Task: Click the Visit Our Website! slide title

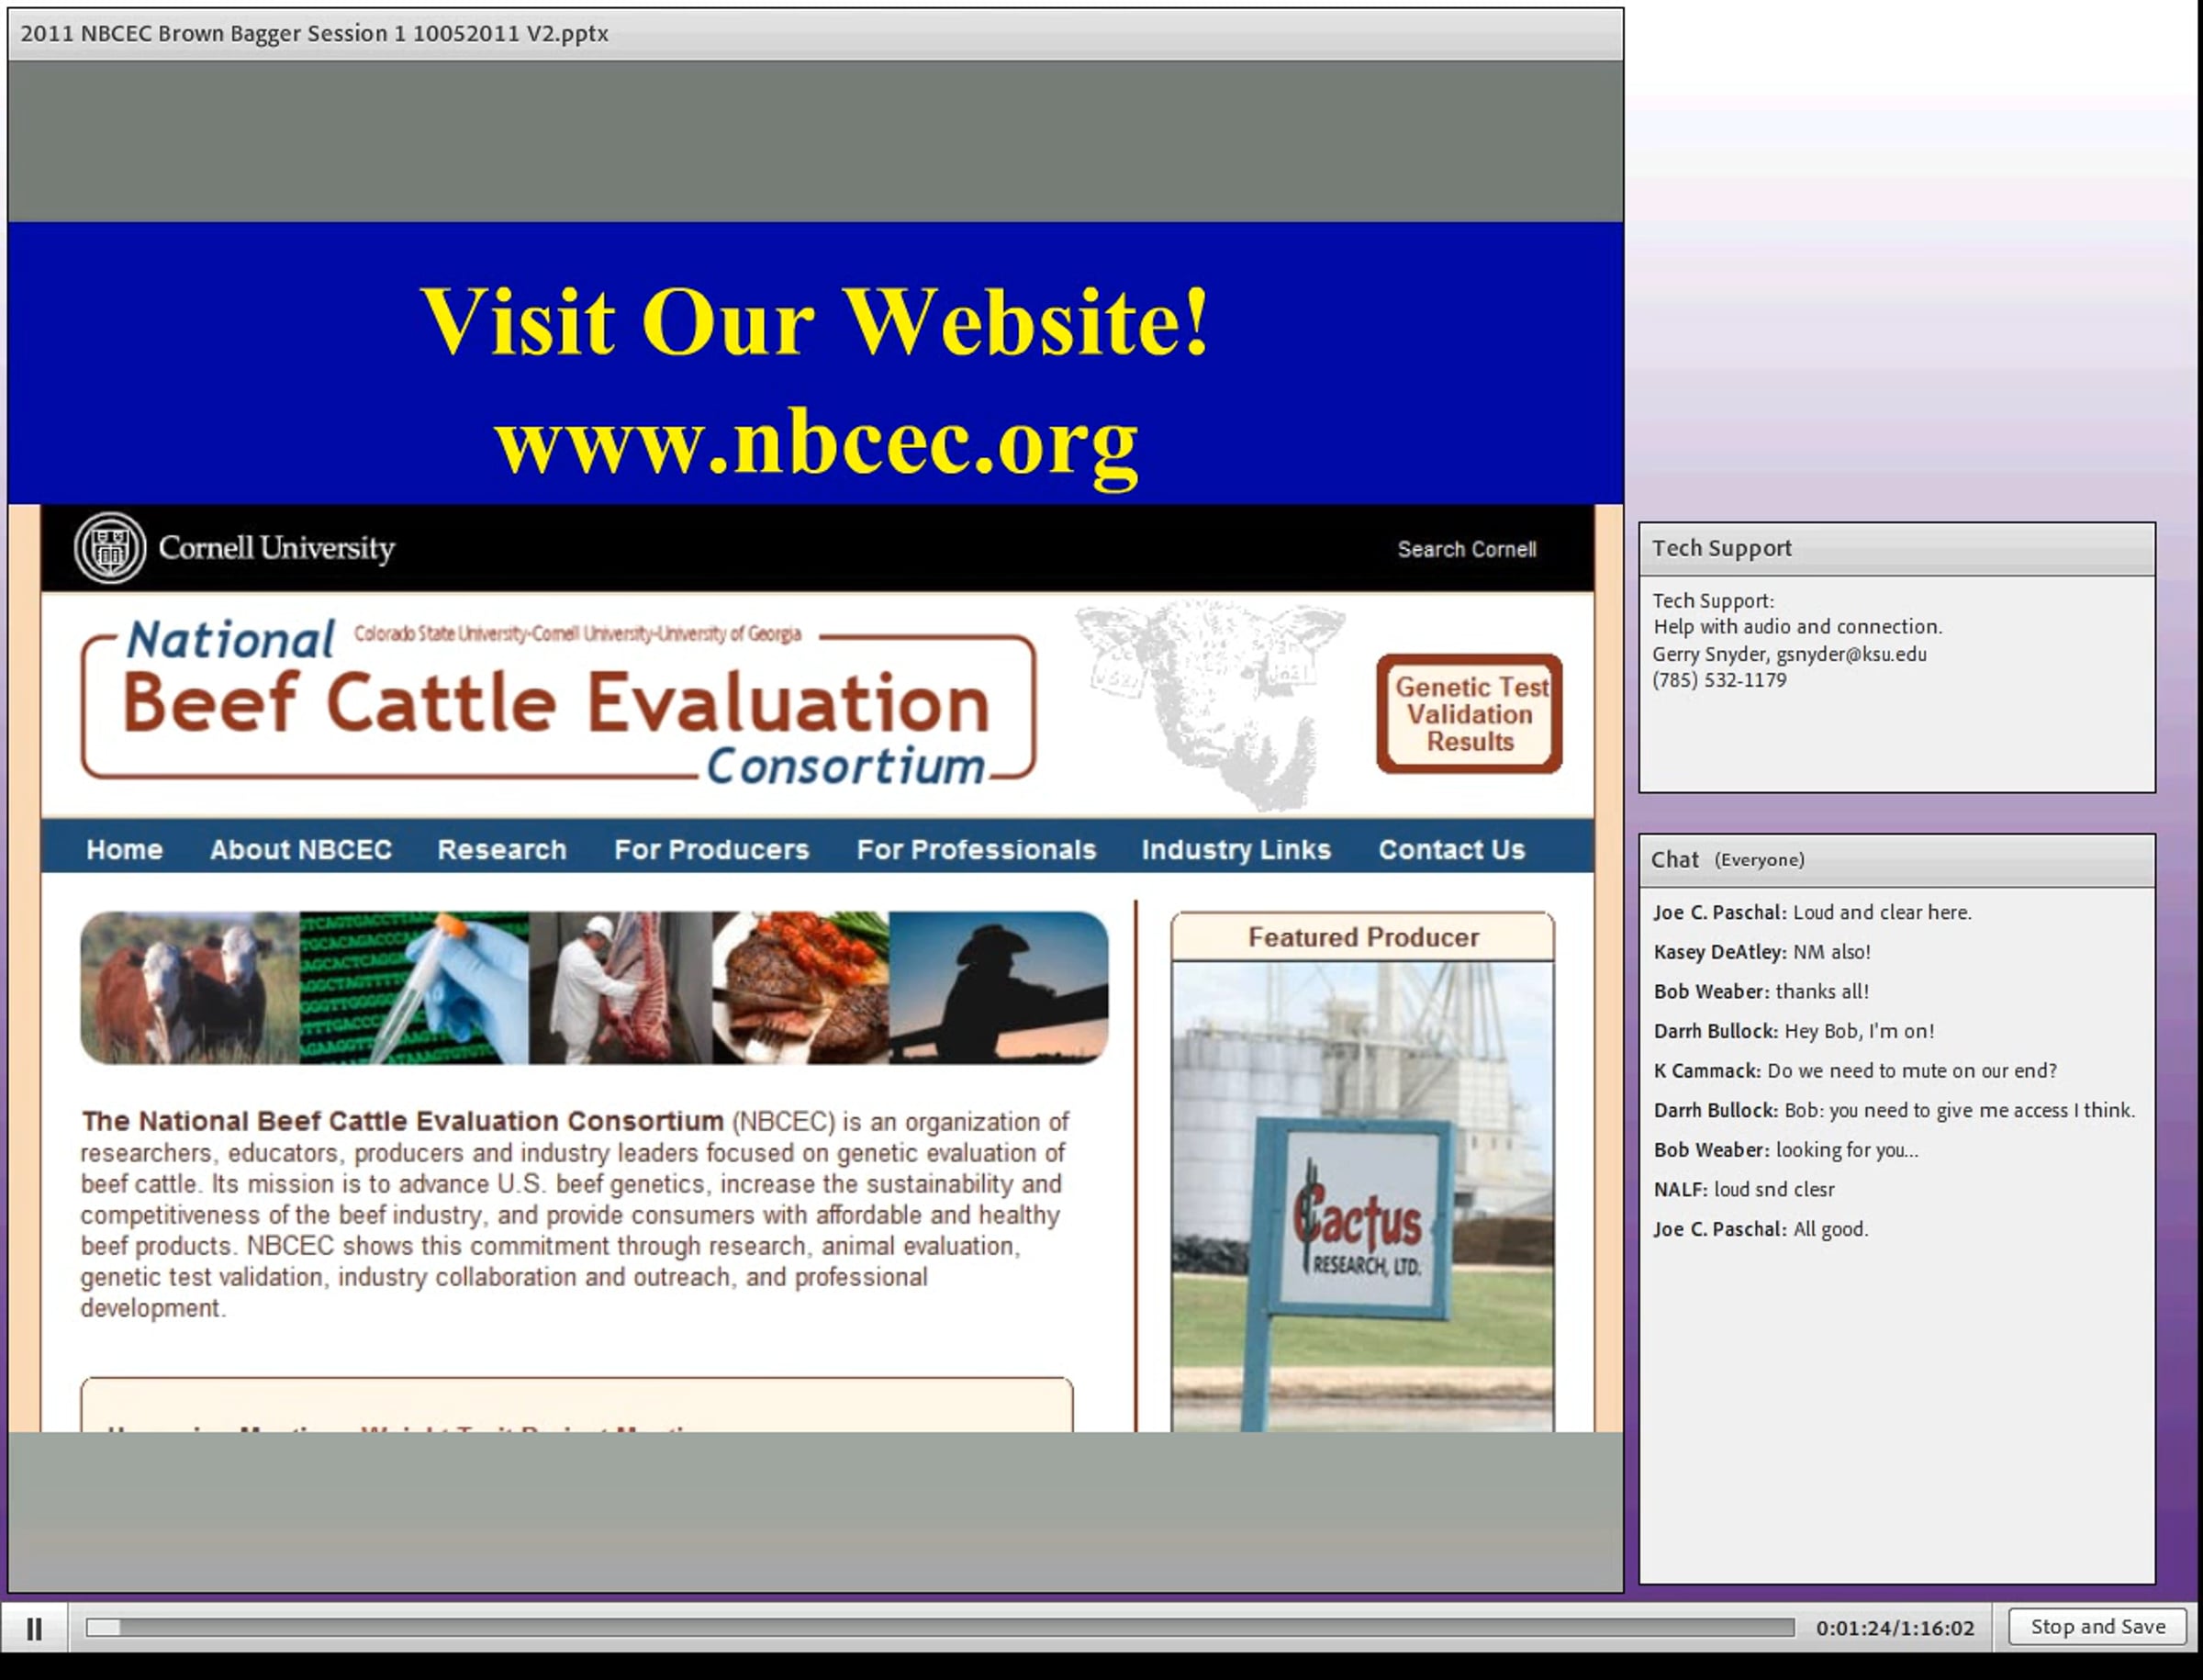Action: [815, 321]
